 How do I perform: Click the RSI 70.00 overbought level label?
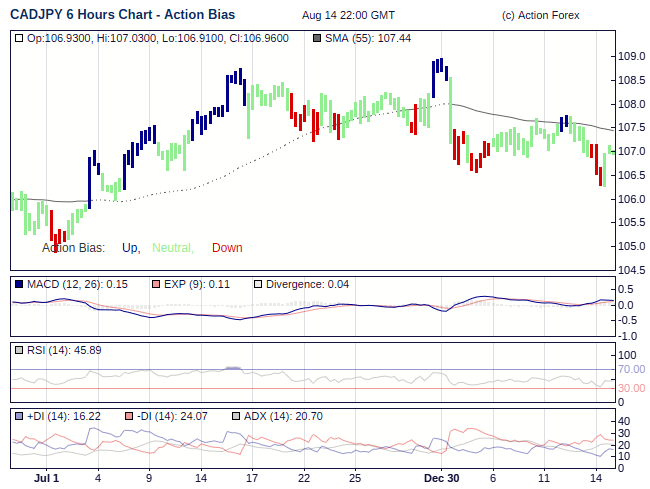(631, 369)
